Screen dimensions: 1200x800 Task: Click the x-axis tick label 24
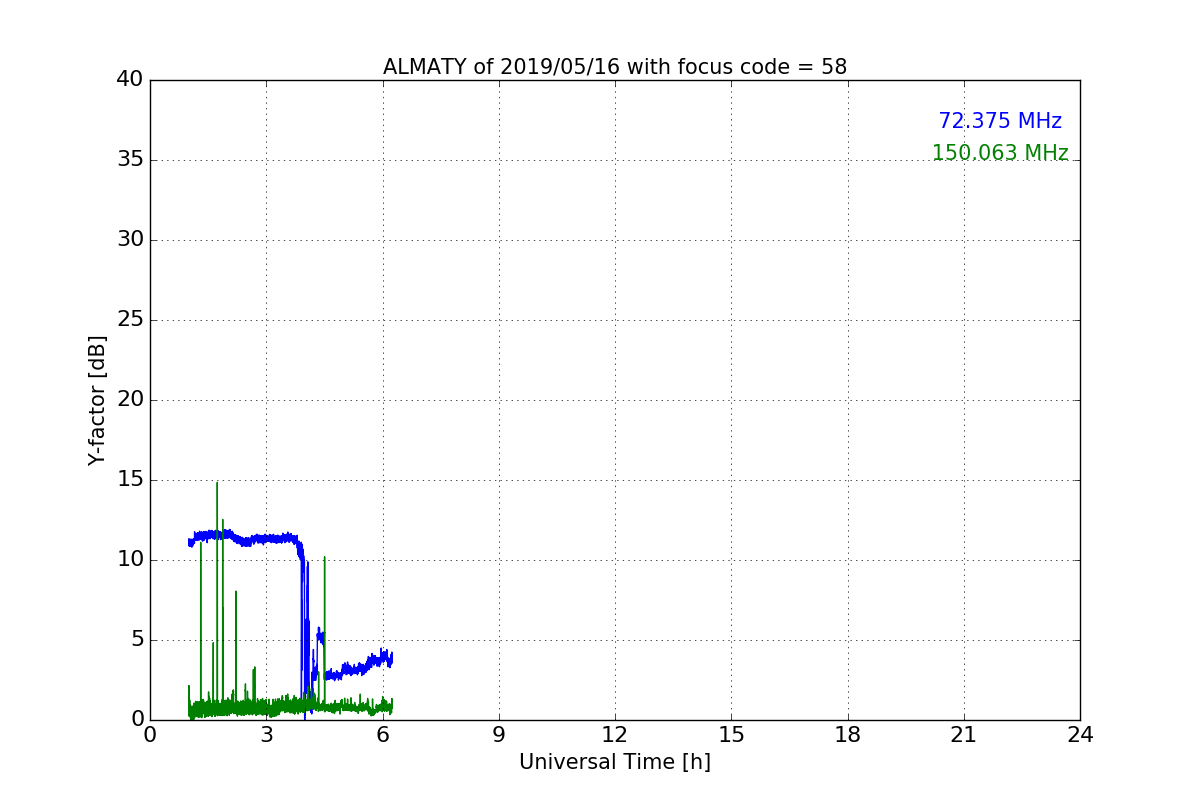(x=1080, y=735)
